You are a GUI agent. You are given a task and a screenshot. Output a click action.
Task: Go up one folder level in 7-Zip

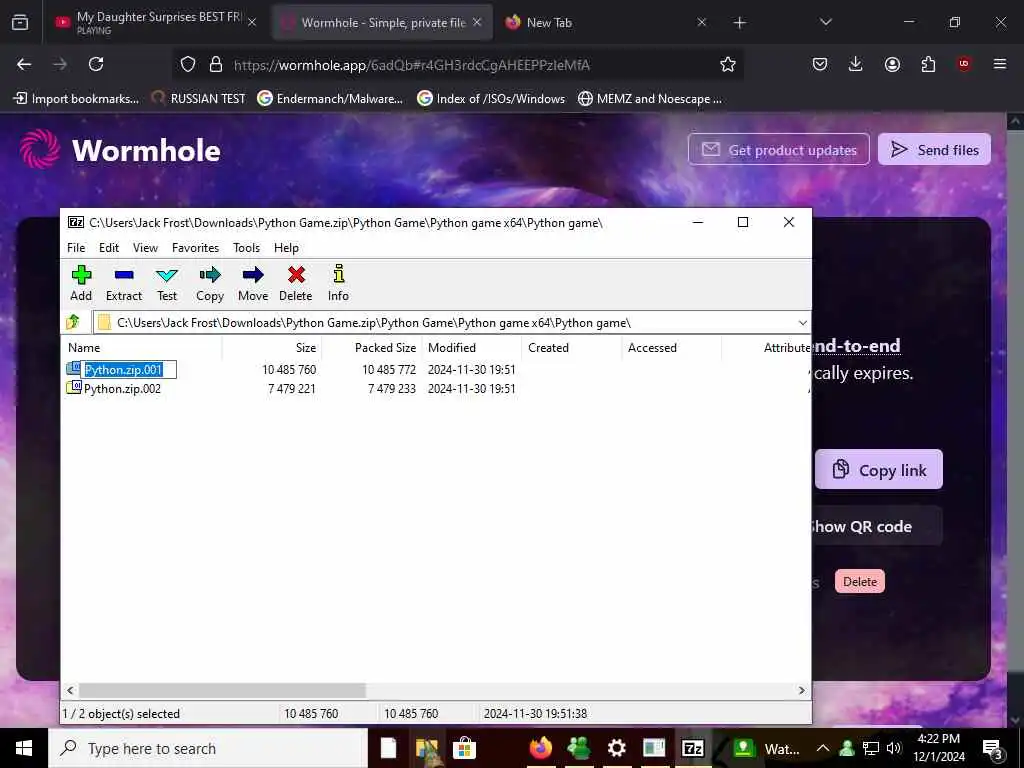tap(72, 322)
